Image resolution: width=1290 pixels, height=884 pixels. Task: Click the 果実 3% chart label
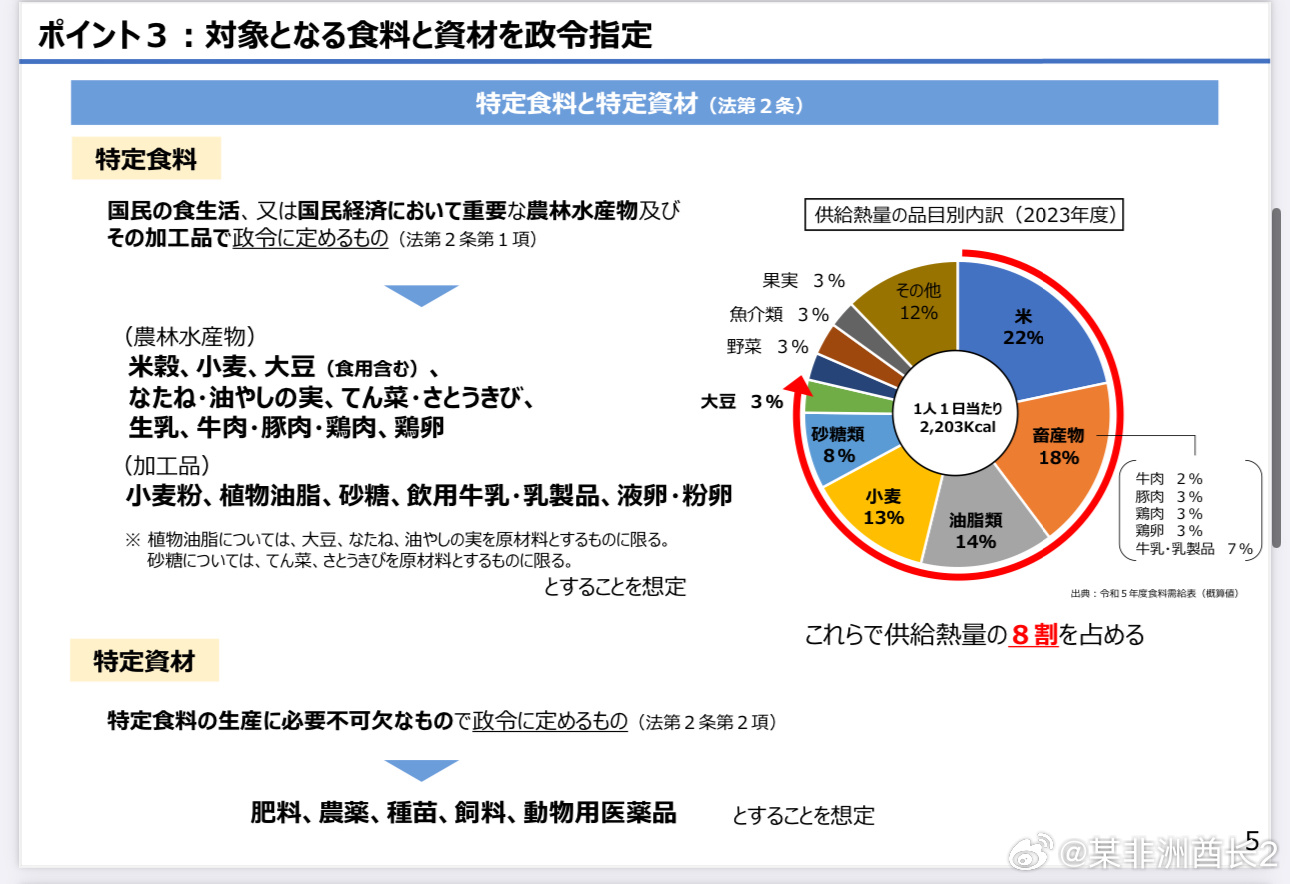pyautogui.click(x=803, y=281)
